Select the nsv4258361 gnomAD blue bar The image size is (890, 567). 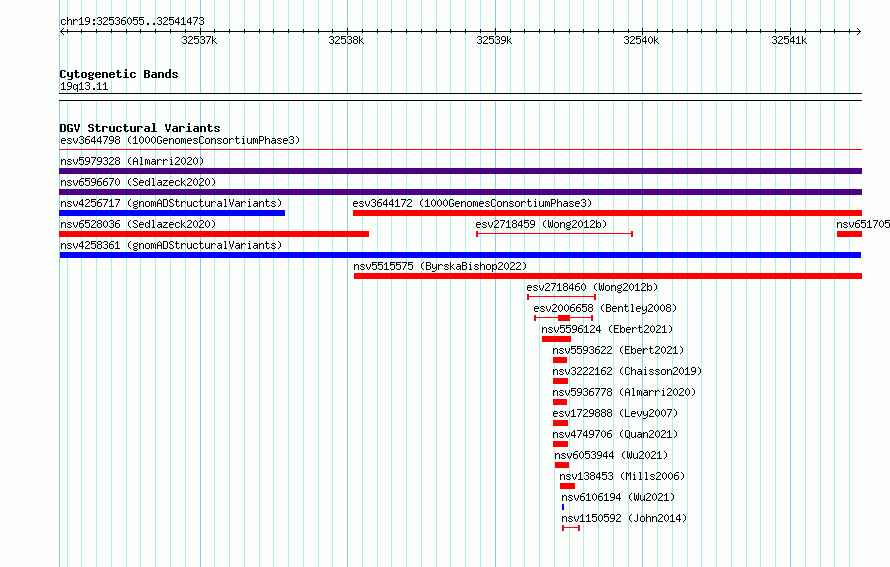click(460, 255)
